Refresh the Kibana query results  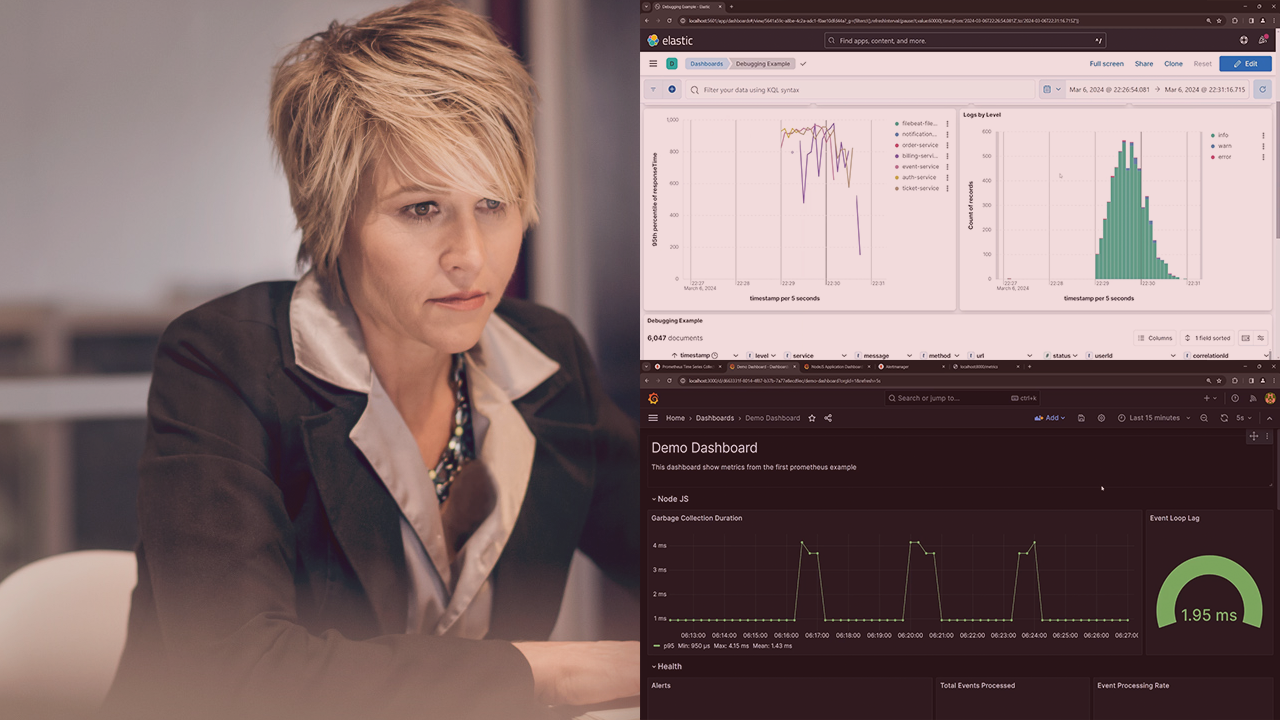1263,90
